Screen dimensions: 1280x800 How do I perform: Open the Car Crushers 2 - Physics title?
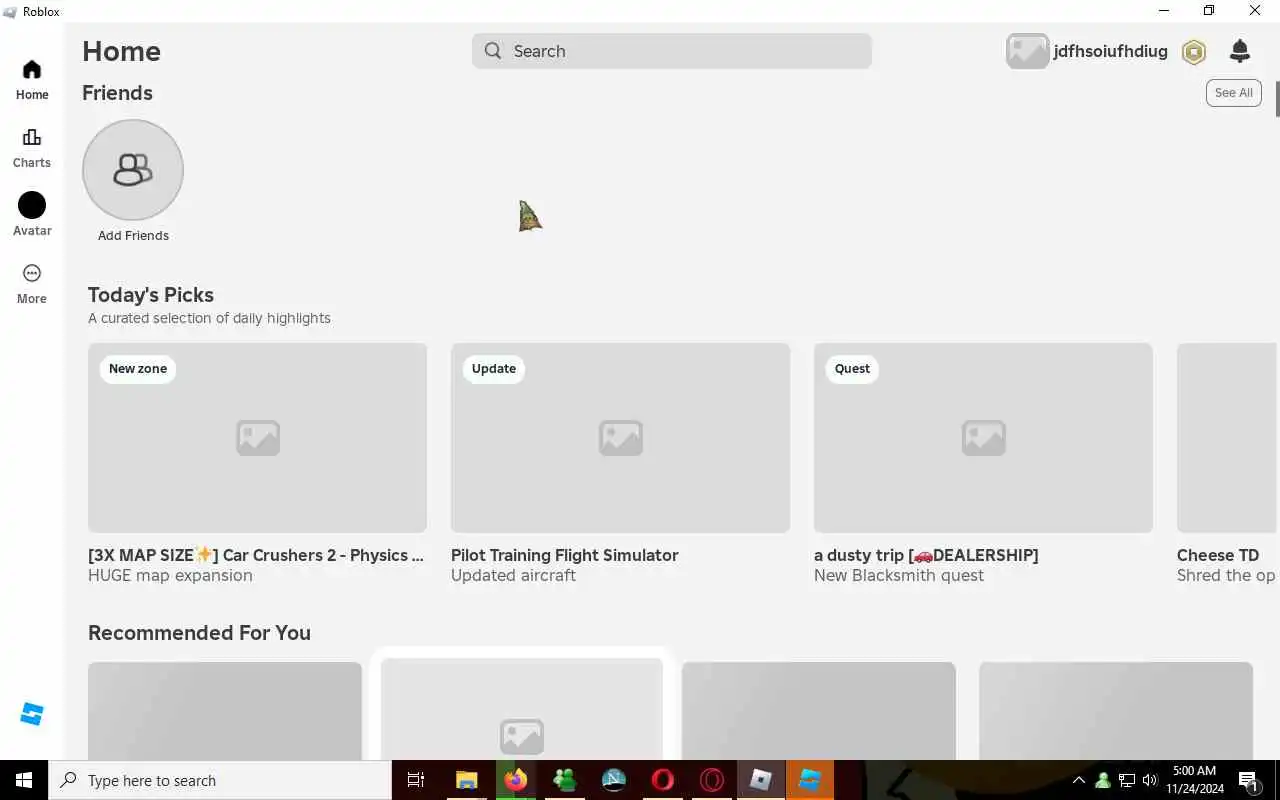pos(256,555)
